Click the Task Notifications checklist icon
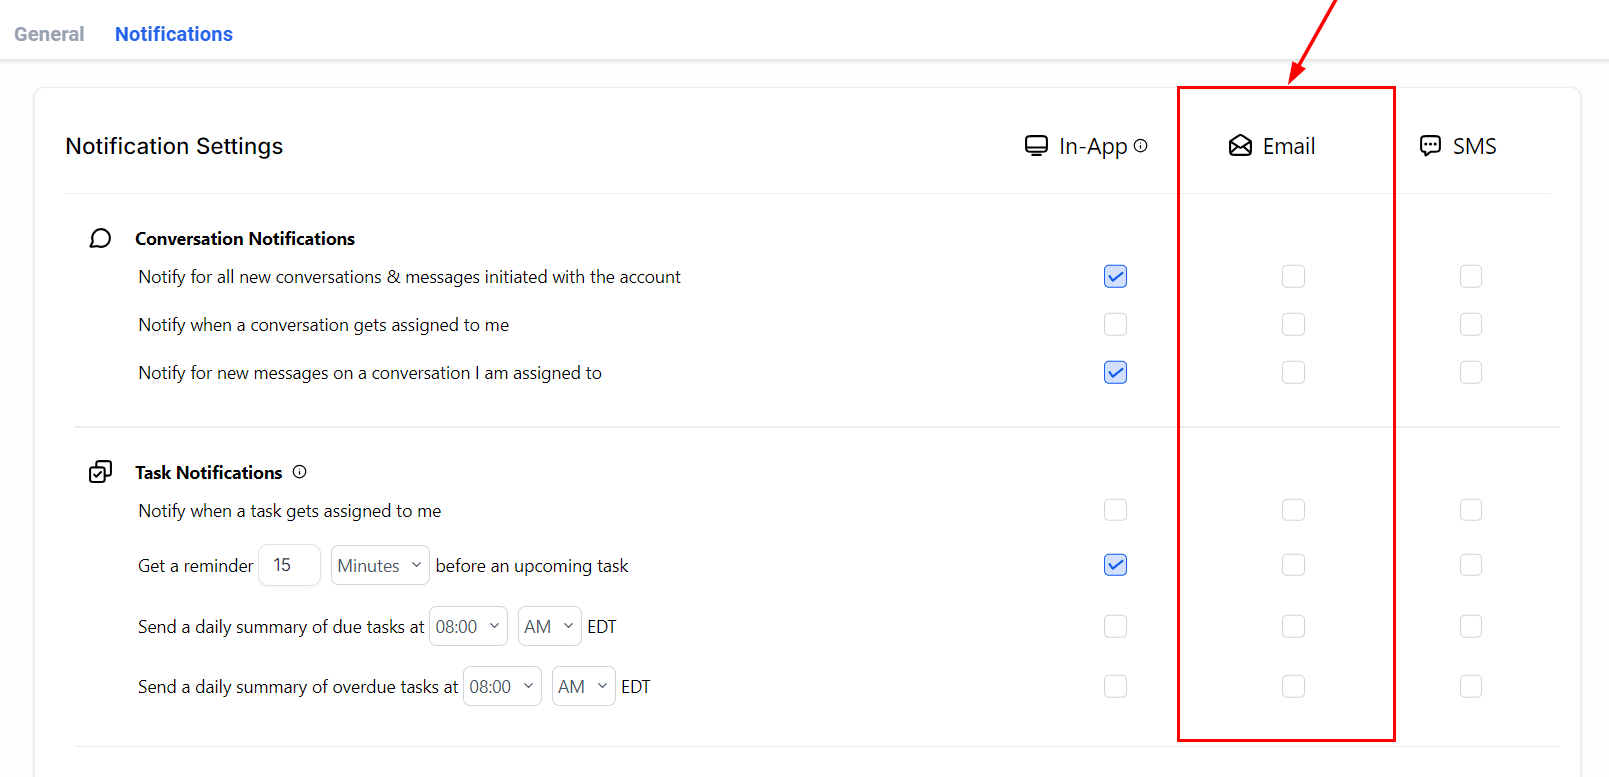1609x777 pixels. [100, 472]
